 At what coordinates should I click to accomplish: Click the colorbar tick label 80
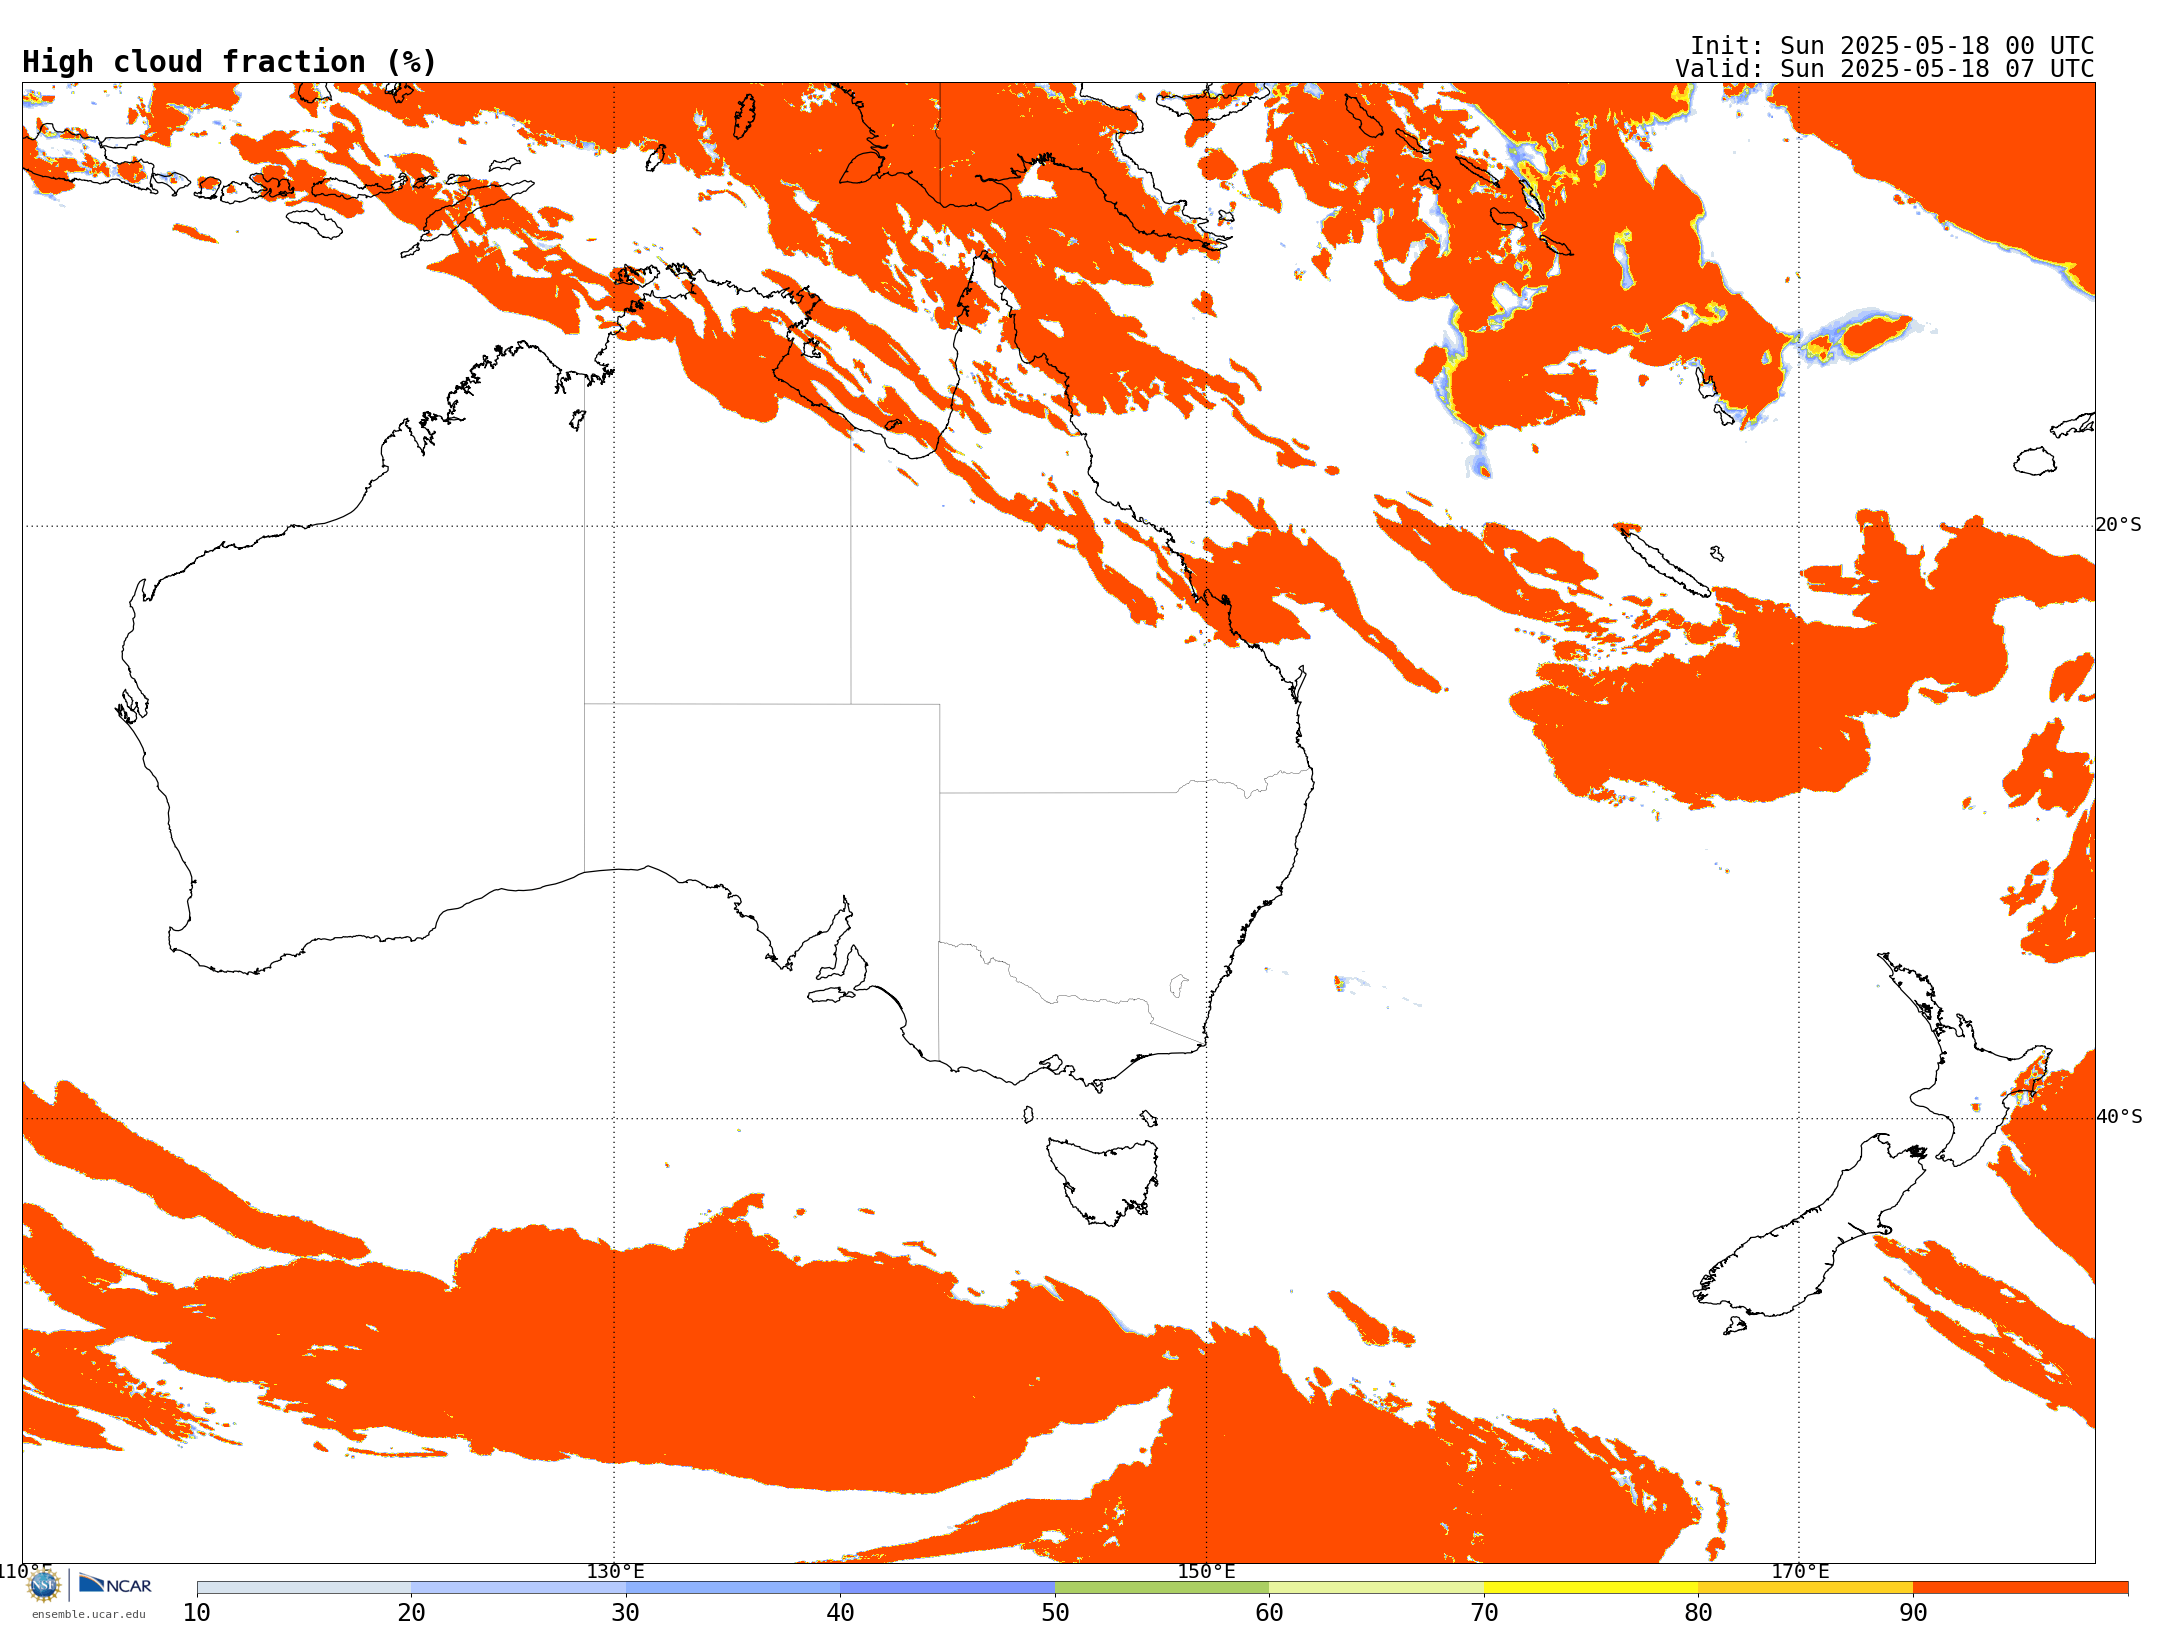(x=1698, y=1613)
